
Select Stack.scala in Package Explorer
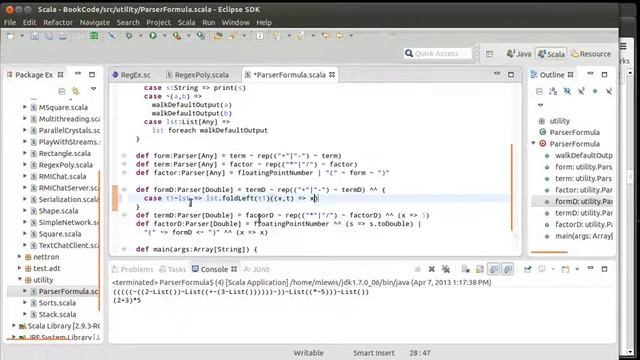click(57, 314)
